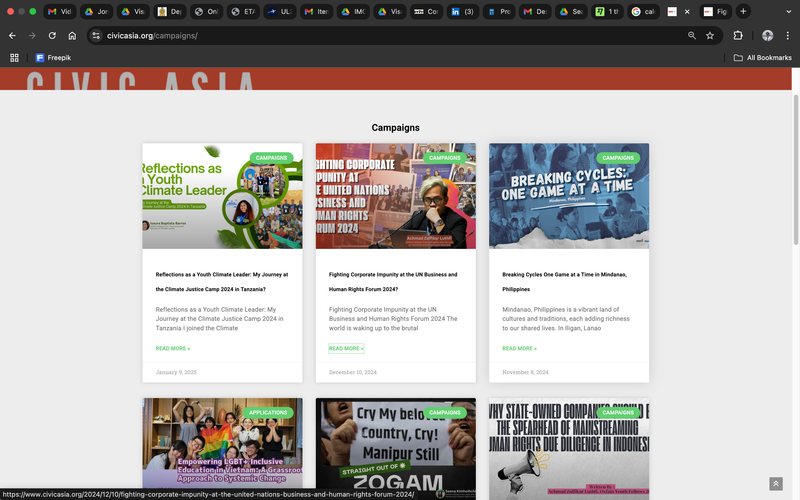Switch to the Drive 'Sec' tab

pyautogui.click(x=571, y=11)
